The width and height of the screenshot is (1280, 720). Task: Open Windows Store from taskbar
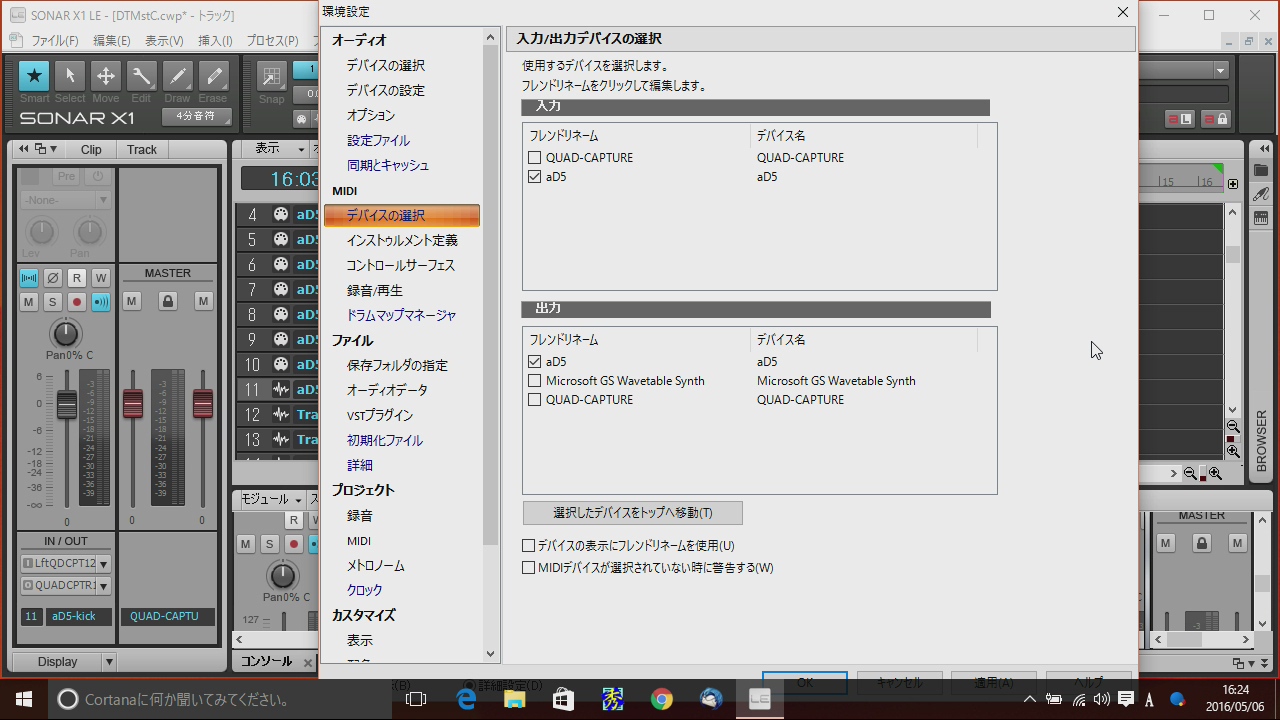tap(563, 699)
